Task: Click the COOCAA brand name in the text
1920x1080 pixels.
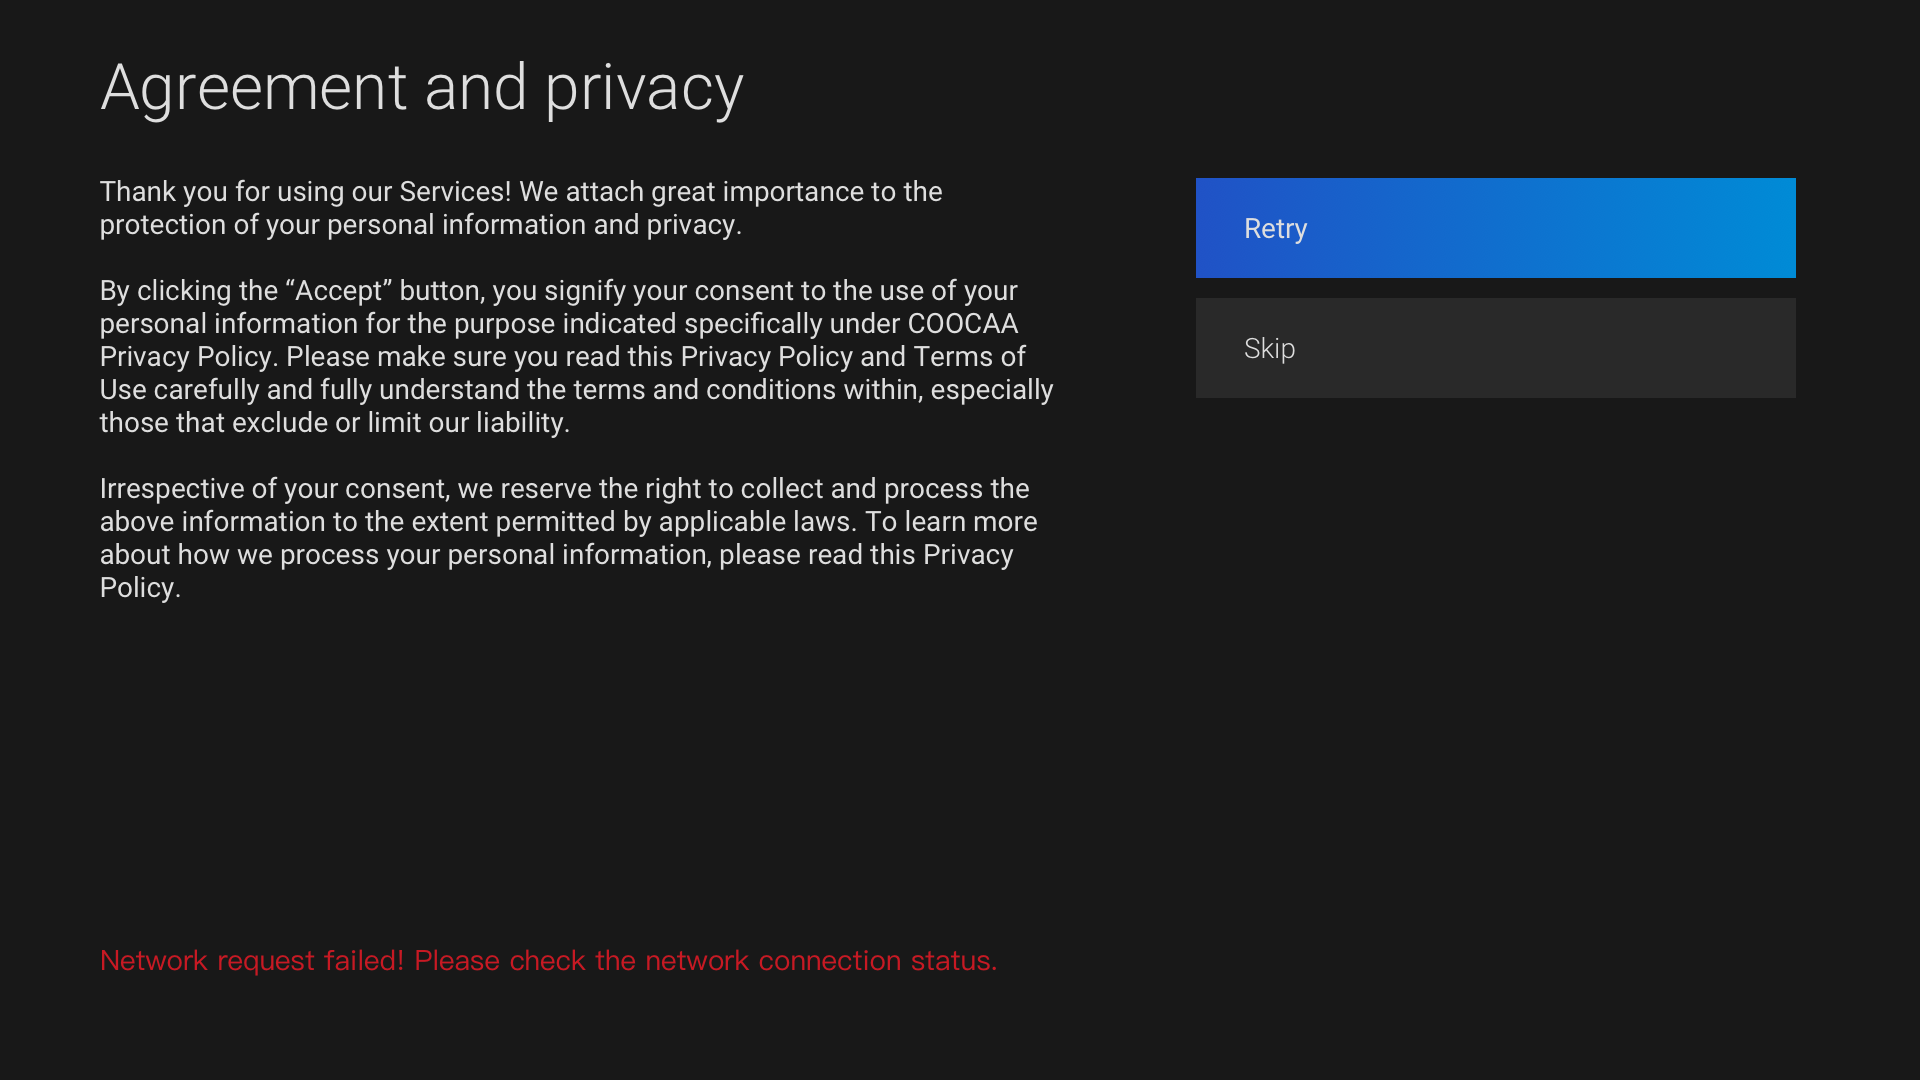Action: click(962, 324)
